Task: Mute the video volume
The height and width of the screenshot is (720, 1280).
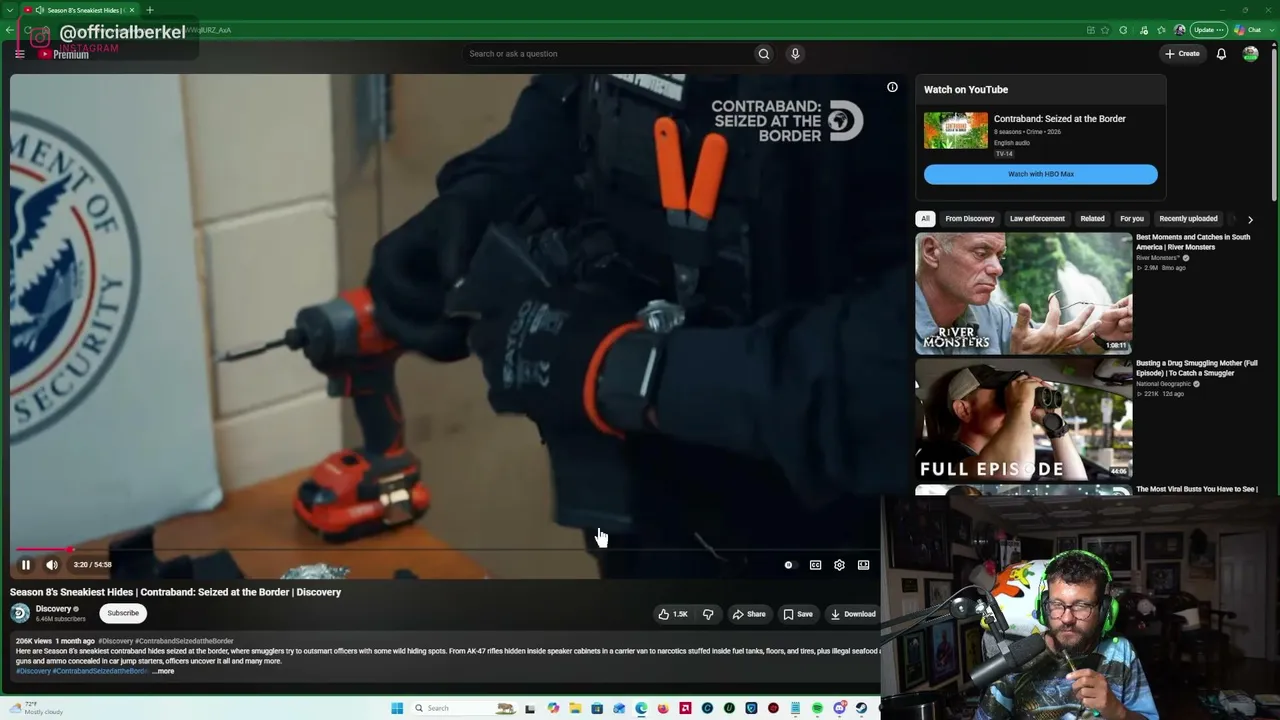Action: pyautogui.click(x=52, y=565)
